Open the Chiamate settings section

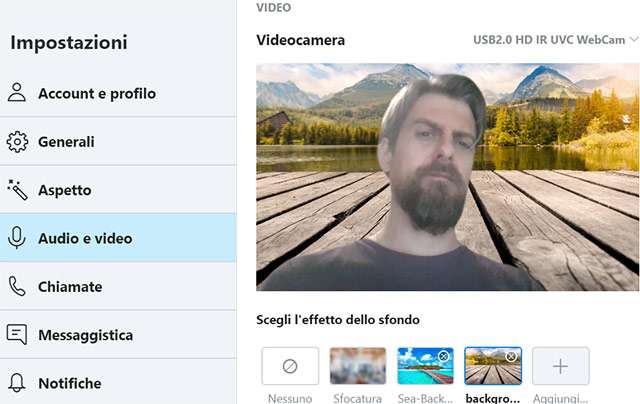click(118, 286)
